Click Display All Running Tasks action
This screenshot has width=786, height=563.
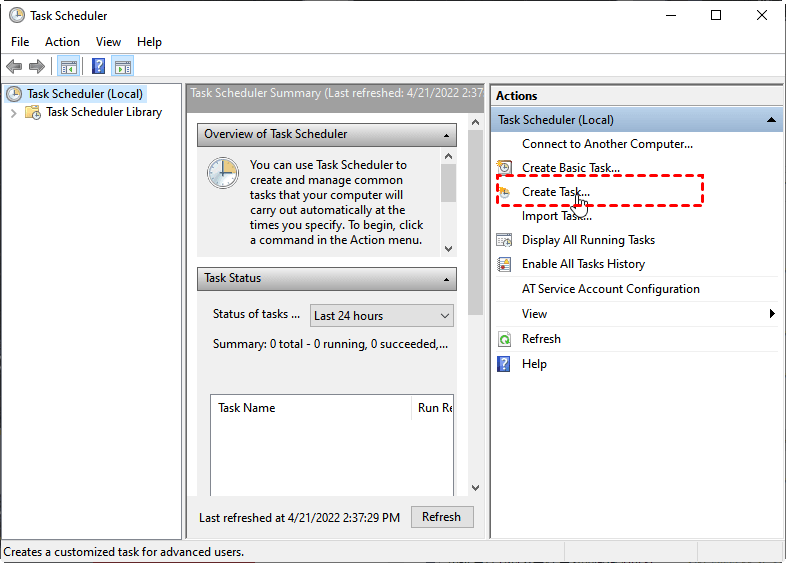pyautogui.click(x=588, y=240)
